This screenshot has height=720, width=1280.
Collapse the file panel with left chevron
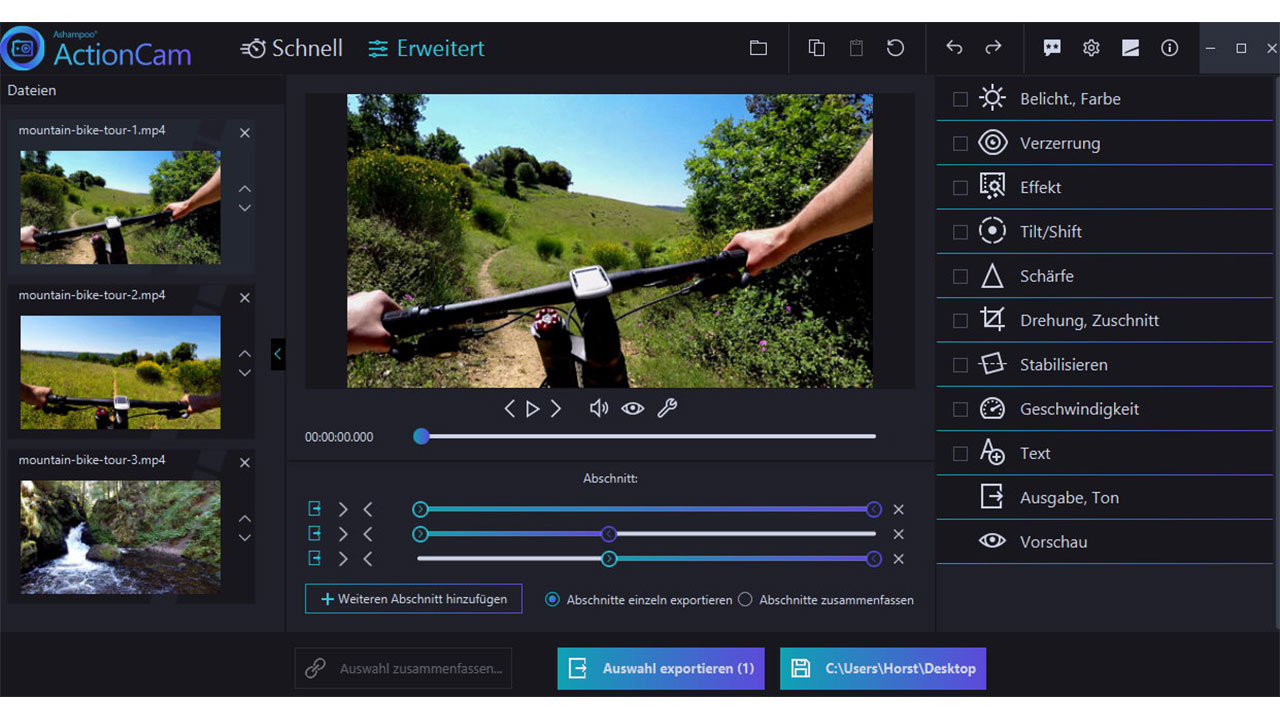278,353
